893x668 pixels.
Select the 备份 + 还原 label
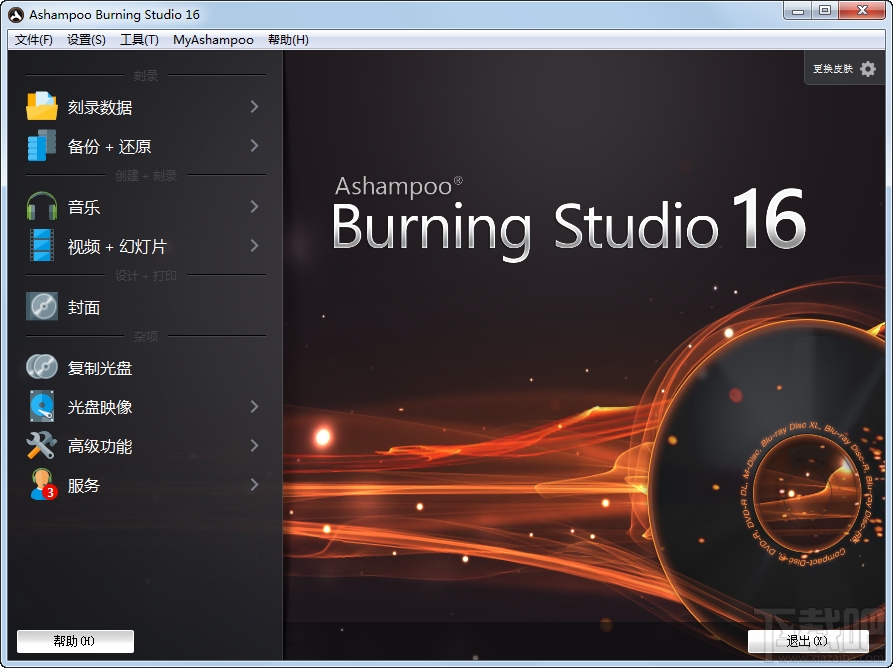[x=109, y=146]
